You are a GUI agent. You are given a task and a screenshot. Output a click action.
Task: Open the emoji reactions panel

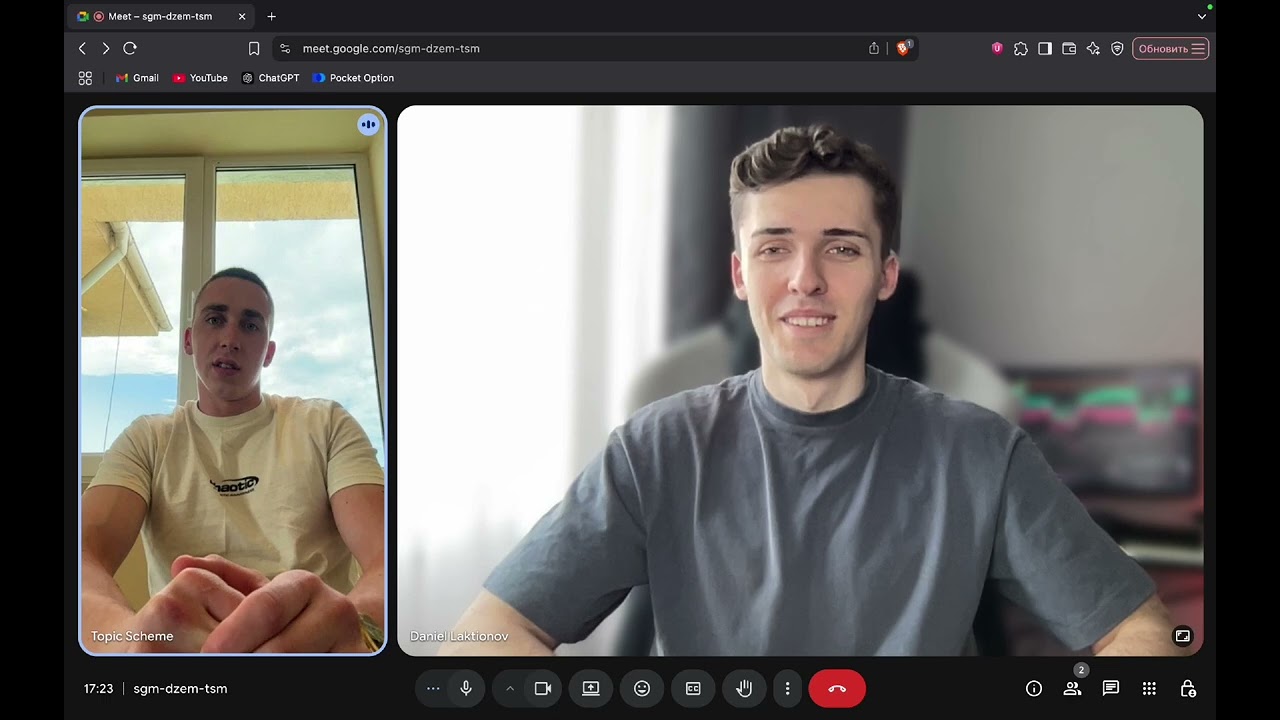[x=642, y=688]
